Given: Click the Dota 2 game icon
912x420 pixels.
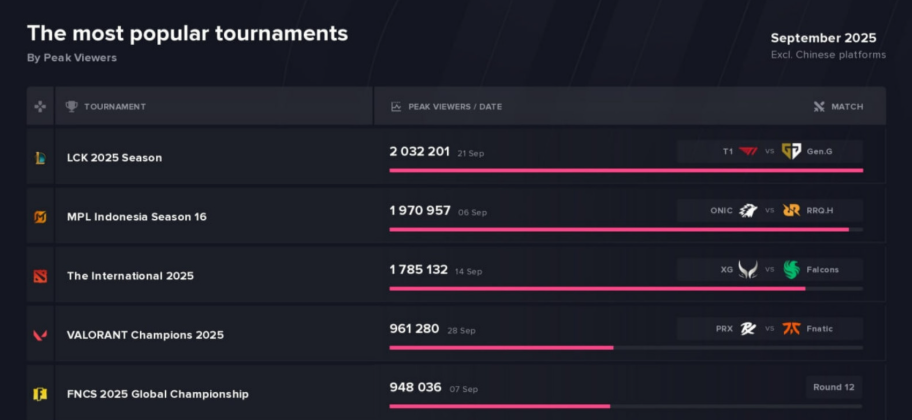Looking at the screenshot, I should tap(40, 276).
